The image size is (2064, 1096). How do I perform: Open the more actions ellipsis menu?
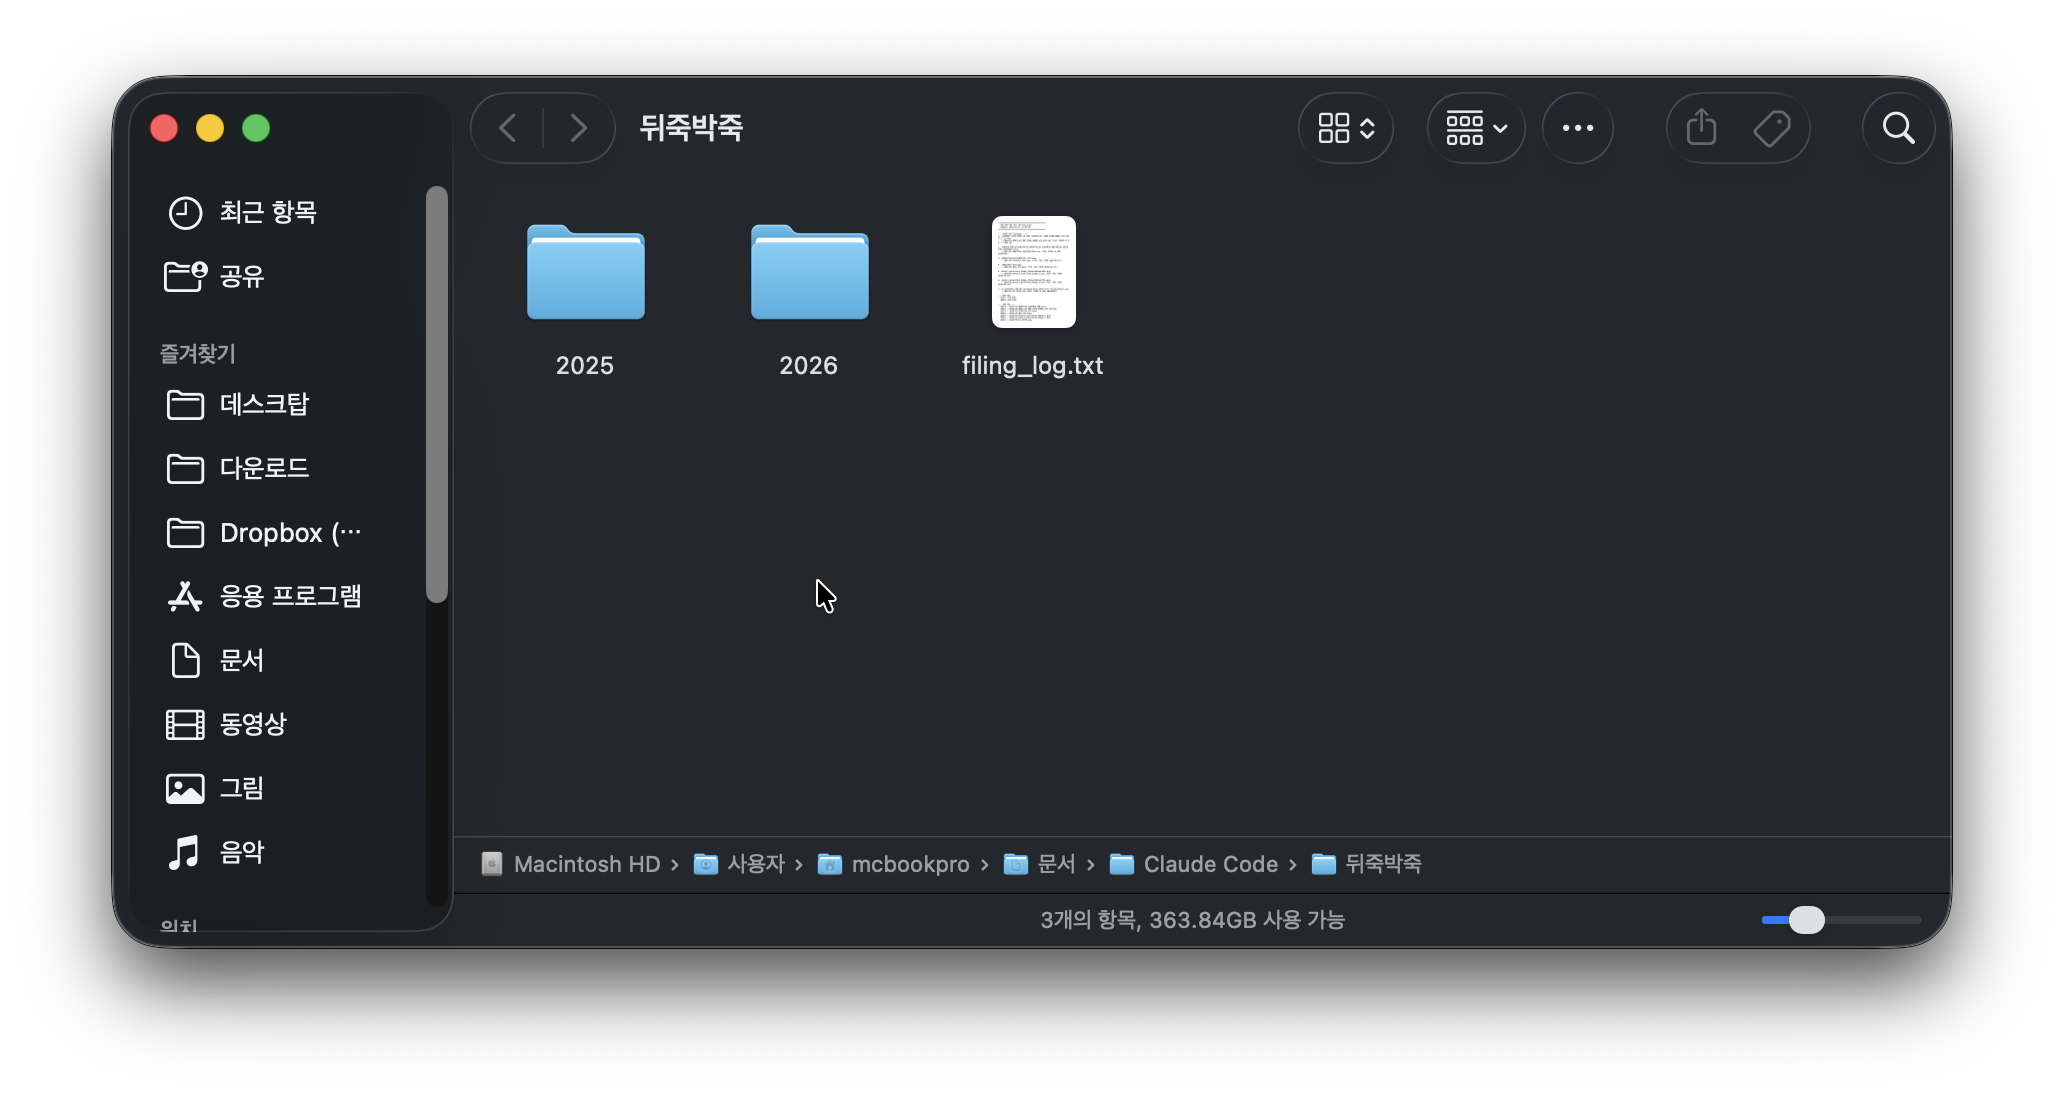(x=1577, y=128)
